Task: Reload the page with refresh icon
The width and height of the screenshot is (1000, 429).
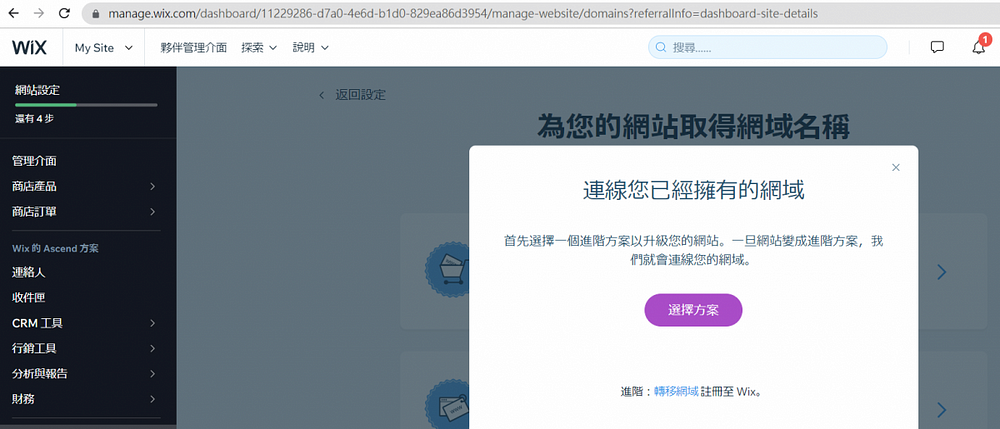Action: pos(64,13)
